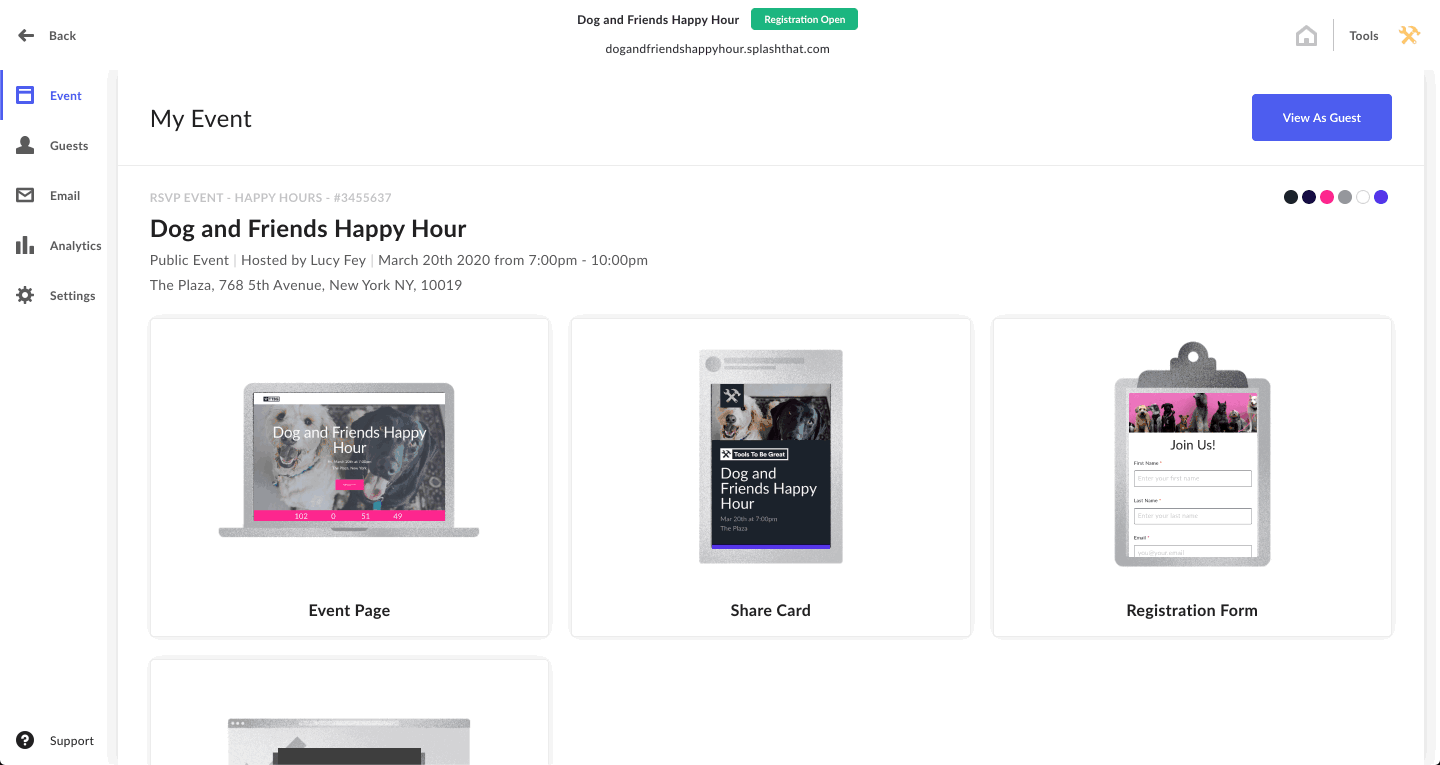The width and height of the screenshot is (1440, 765).
Task: Click the hammer and wrench Tools icon
Action: coord(1409,35)
